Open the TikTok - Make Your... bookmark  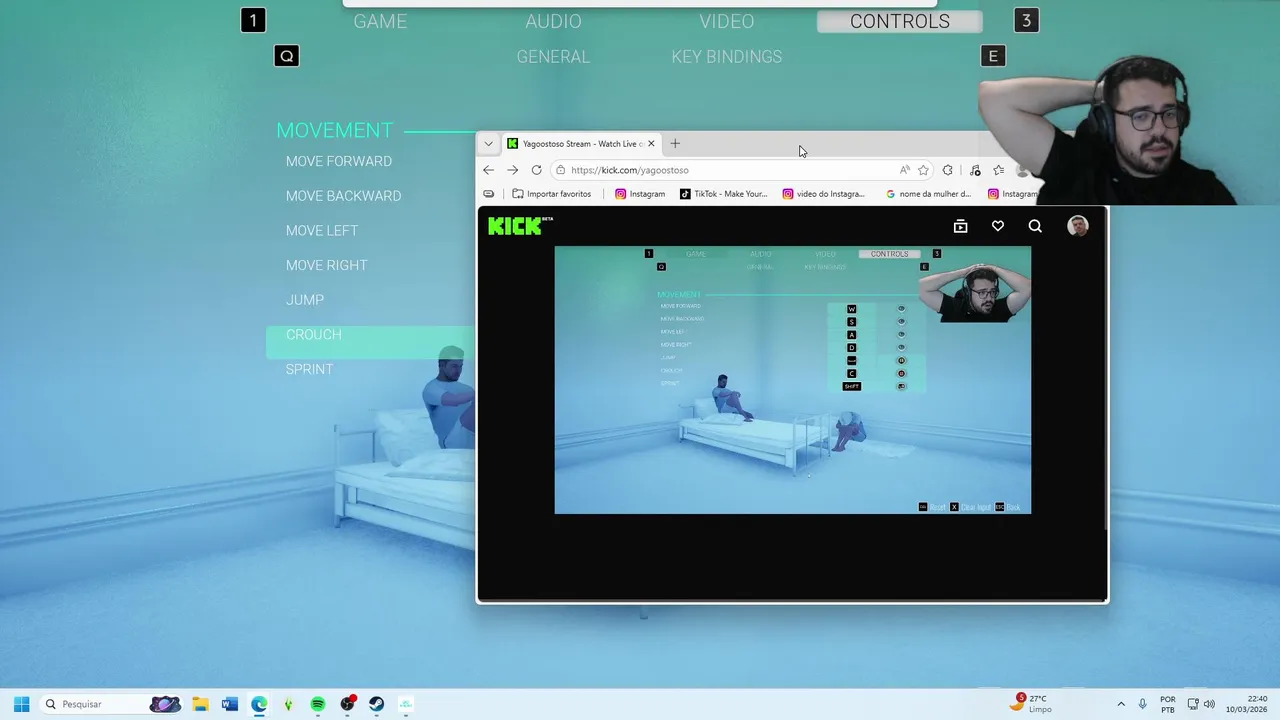[723, 194]
